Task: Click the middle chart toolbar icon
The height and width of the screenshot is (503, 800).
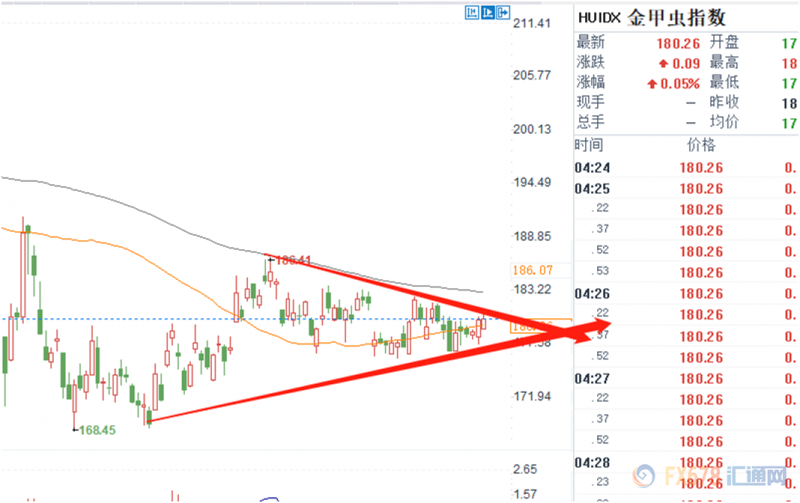Action: point(489,13)
